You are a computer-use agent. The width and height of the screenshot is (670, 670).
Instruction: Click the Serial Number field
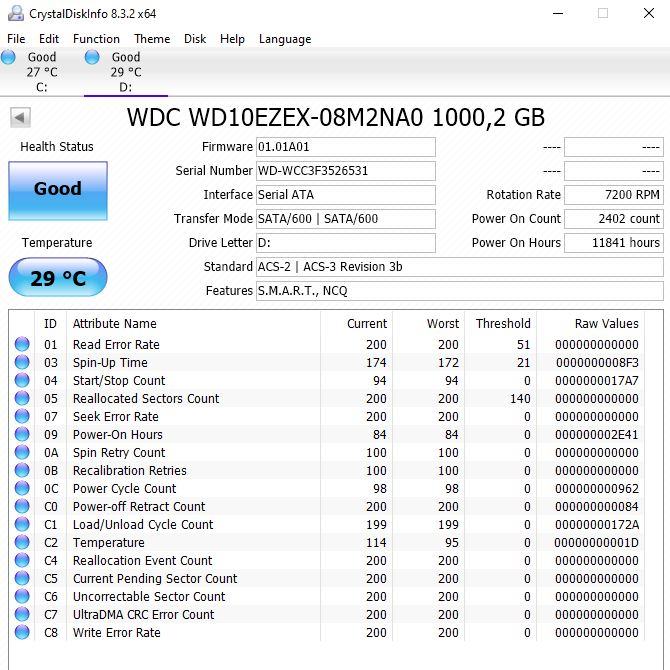click(346, 171)
